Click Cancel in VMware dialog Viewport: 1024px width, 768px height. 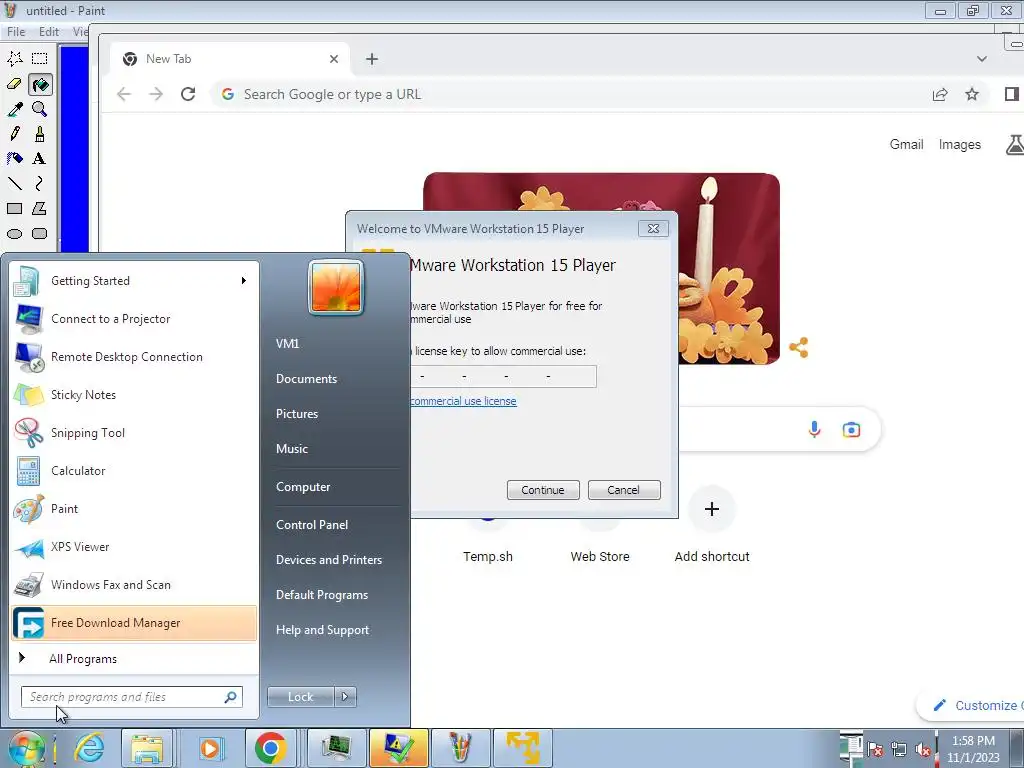pyautogui.click(x=624, y=490)
